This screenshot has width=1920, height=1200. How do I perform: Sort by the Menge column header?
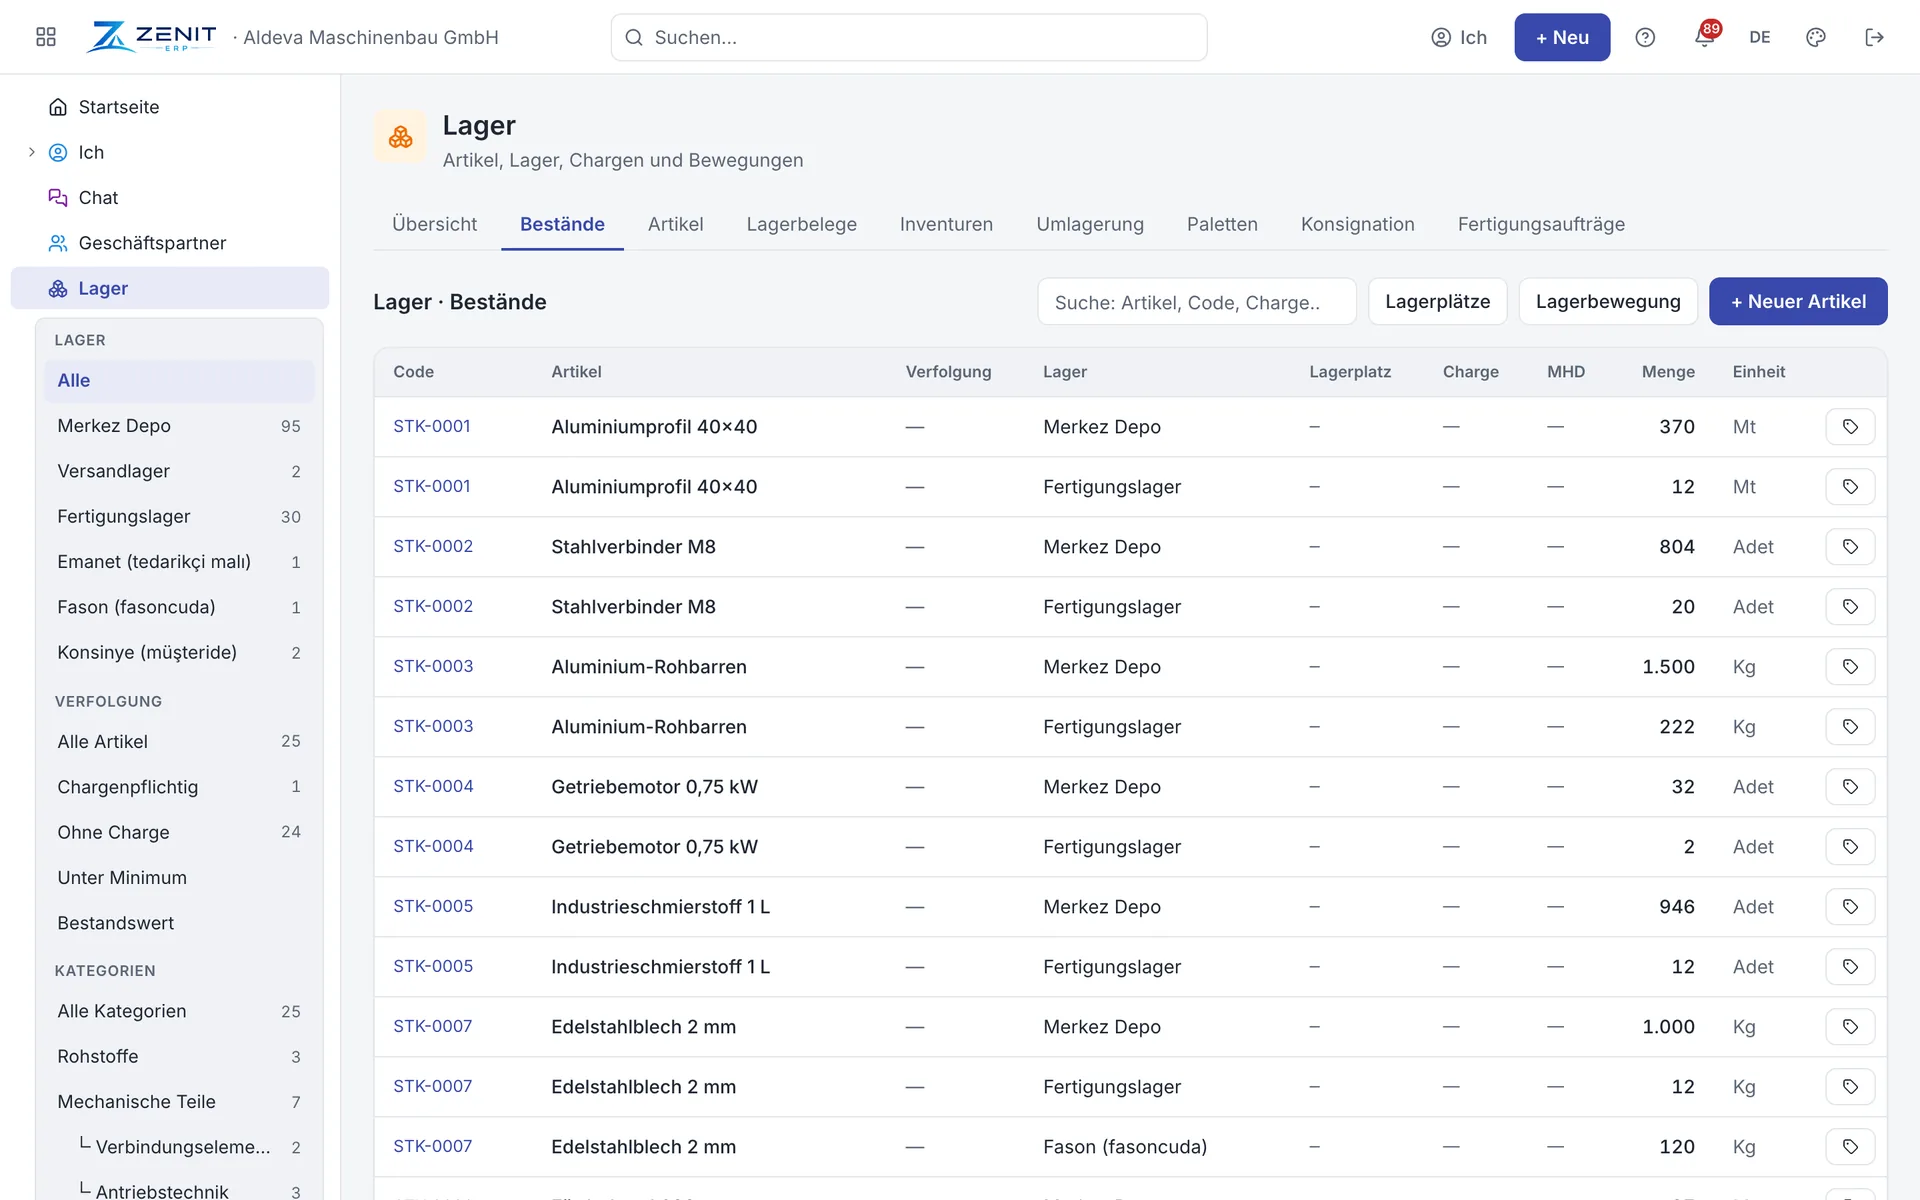pos(1668,372)
